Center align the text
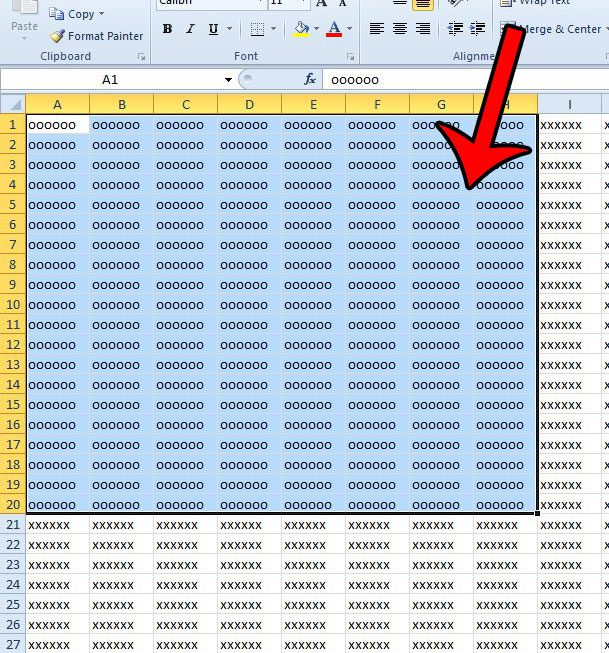 [400, 28]
